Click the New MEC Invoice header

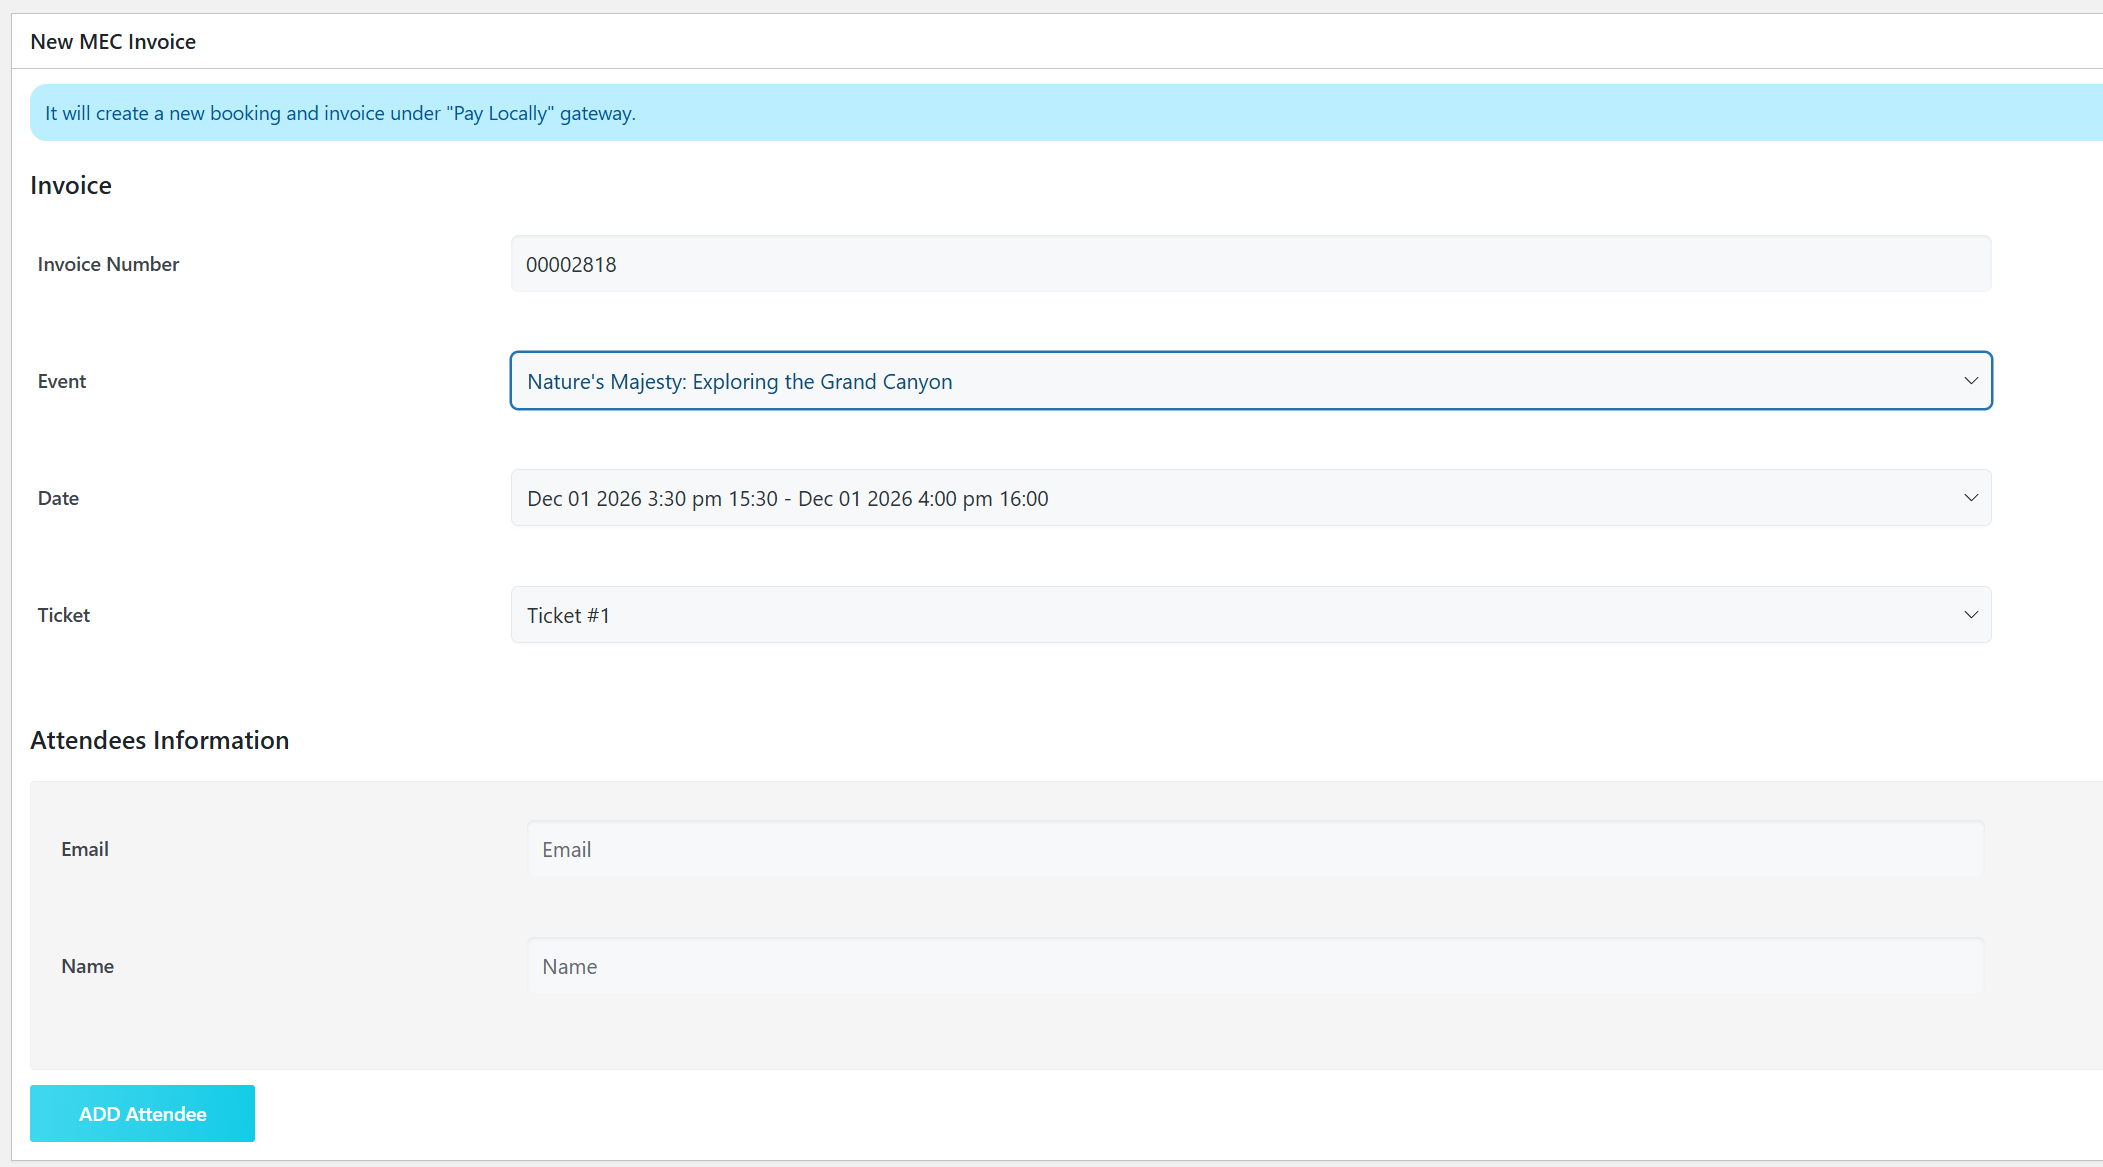113,41
